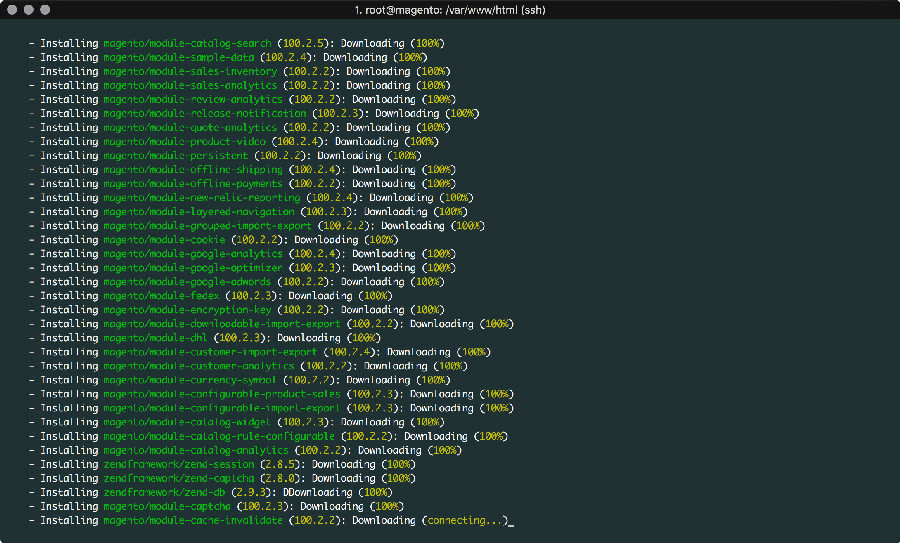Select the magento/module-customer-analytics package name
Viewport: 900px width, 543px height.
click(199, 366)
